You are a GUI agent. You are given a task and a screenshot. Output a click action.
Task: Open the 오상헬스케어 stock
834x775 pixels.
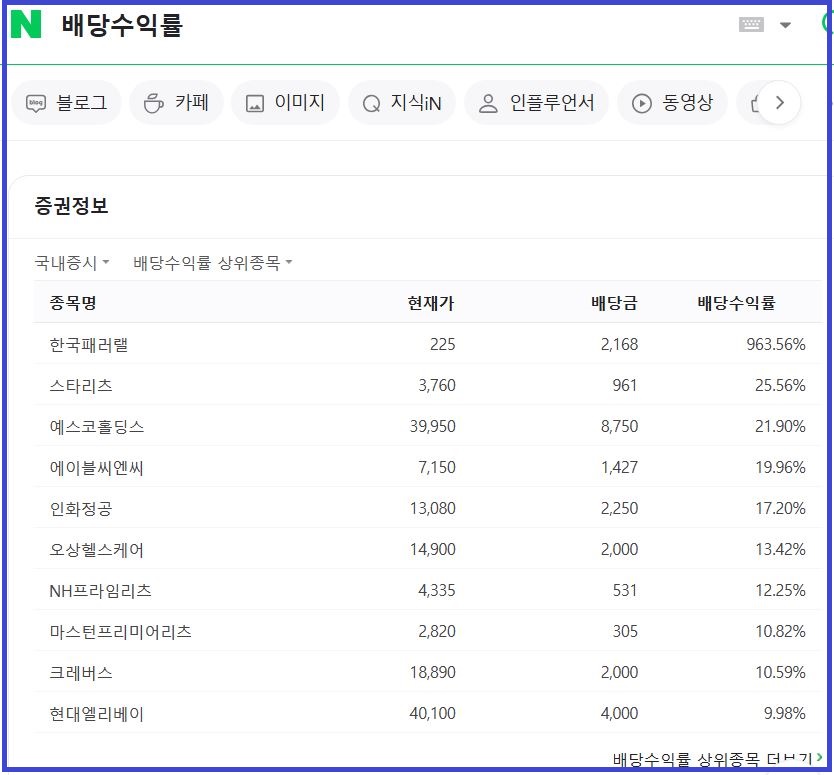[97, 549]
